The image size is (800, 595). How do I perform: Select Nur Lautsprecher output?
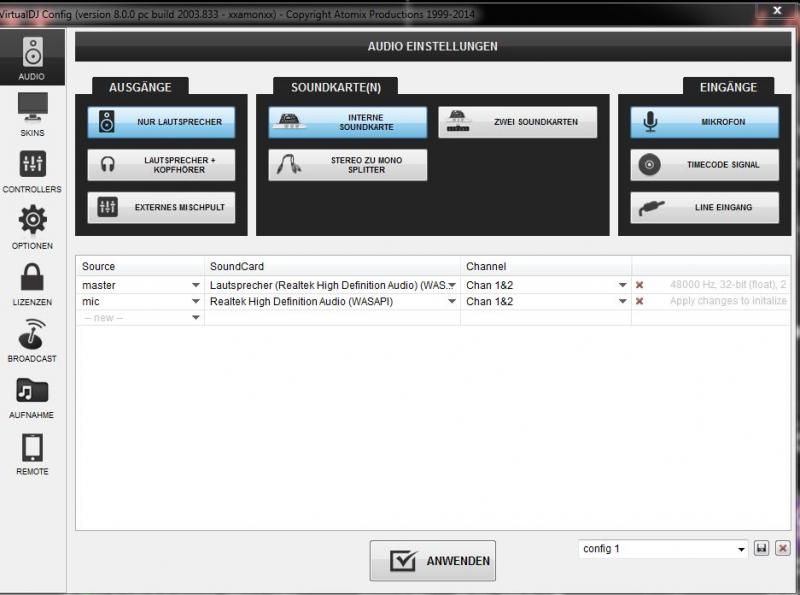click(161, 122)
